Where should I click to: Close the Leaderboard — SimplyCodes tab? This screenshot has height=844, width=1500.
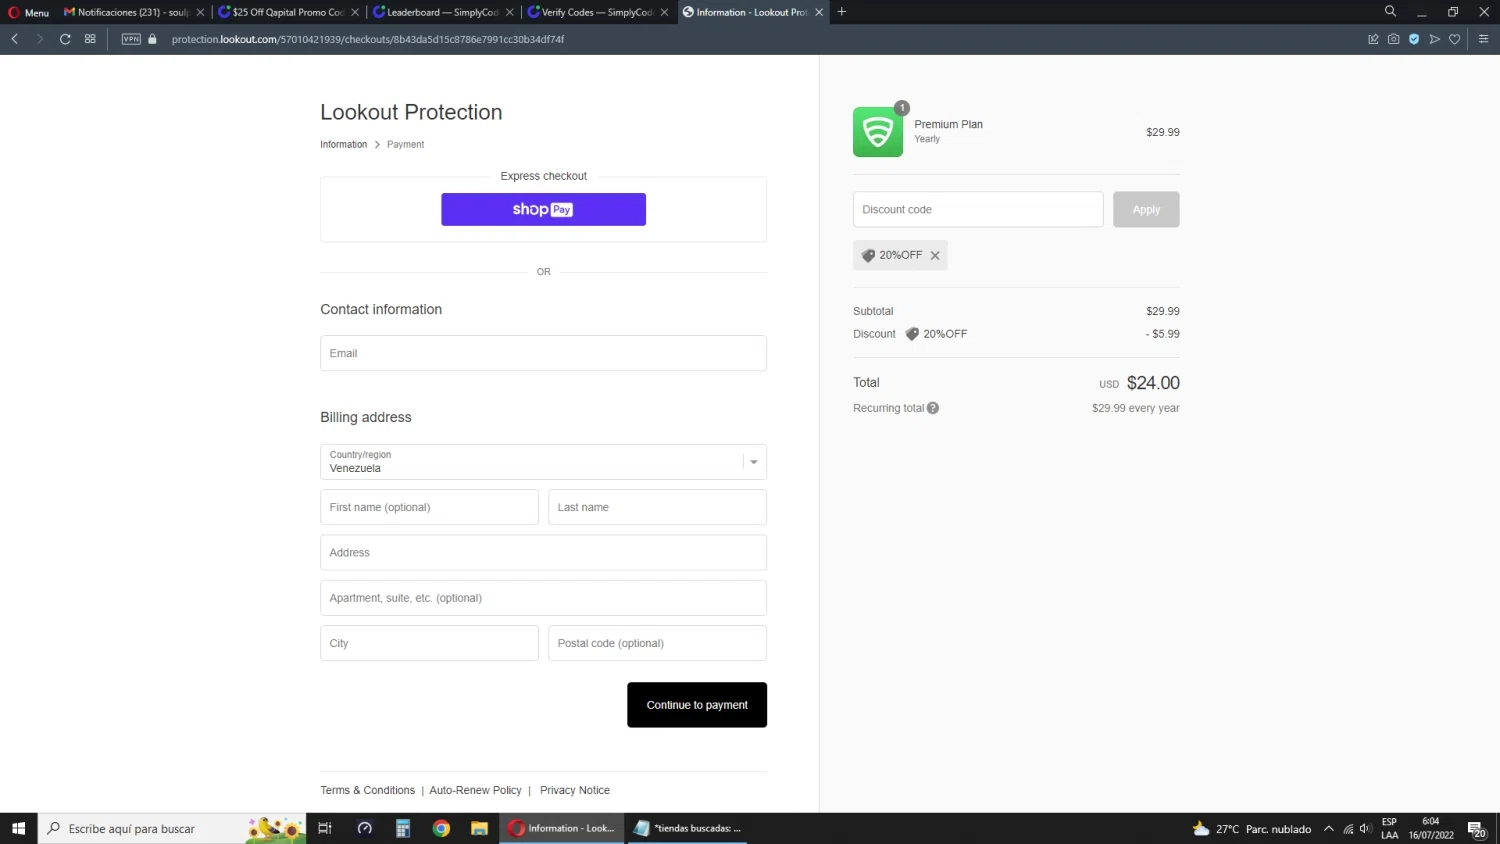(510, 12)
